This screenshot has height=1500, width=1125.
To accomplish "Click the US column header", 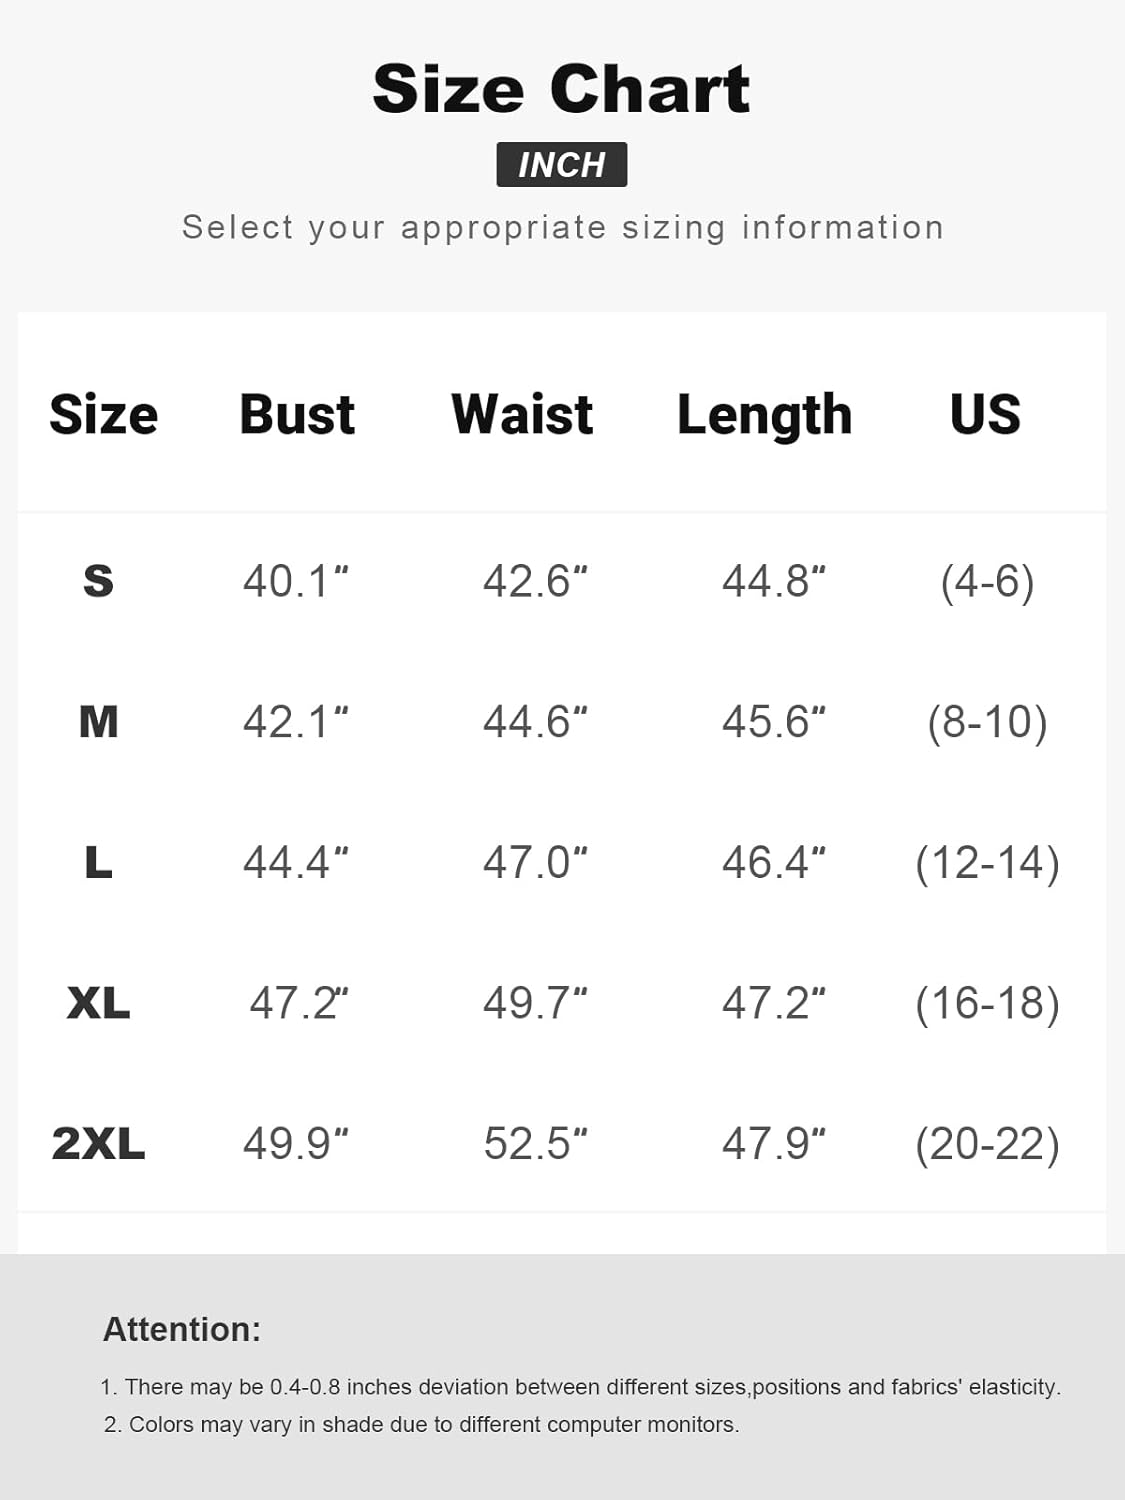I will pyautogui.click(x=985, y=414).
